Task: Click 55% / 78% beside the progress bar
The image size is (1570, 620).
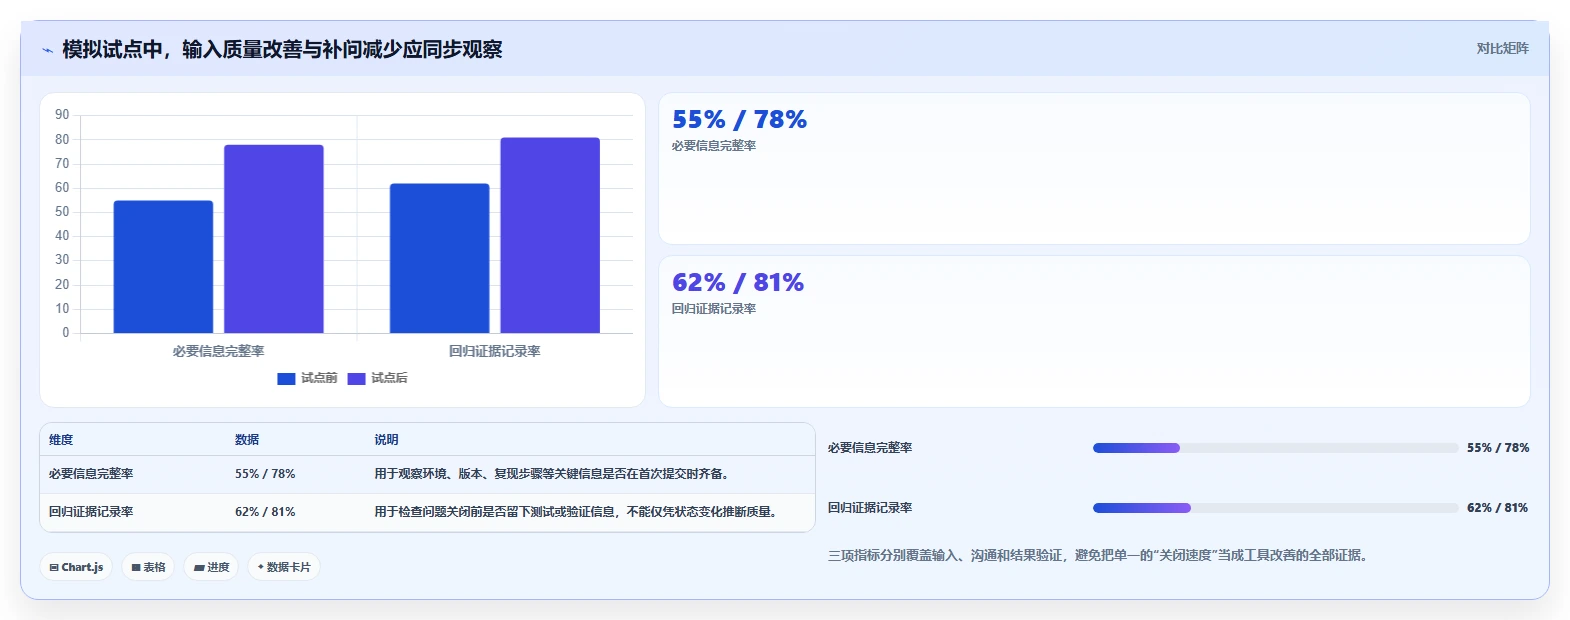Action: pyautogui.click(x=1498, y=448)
